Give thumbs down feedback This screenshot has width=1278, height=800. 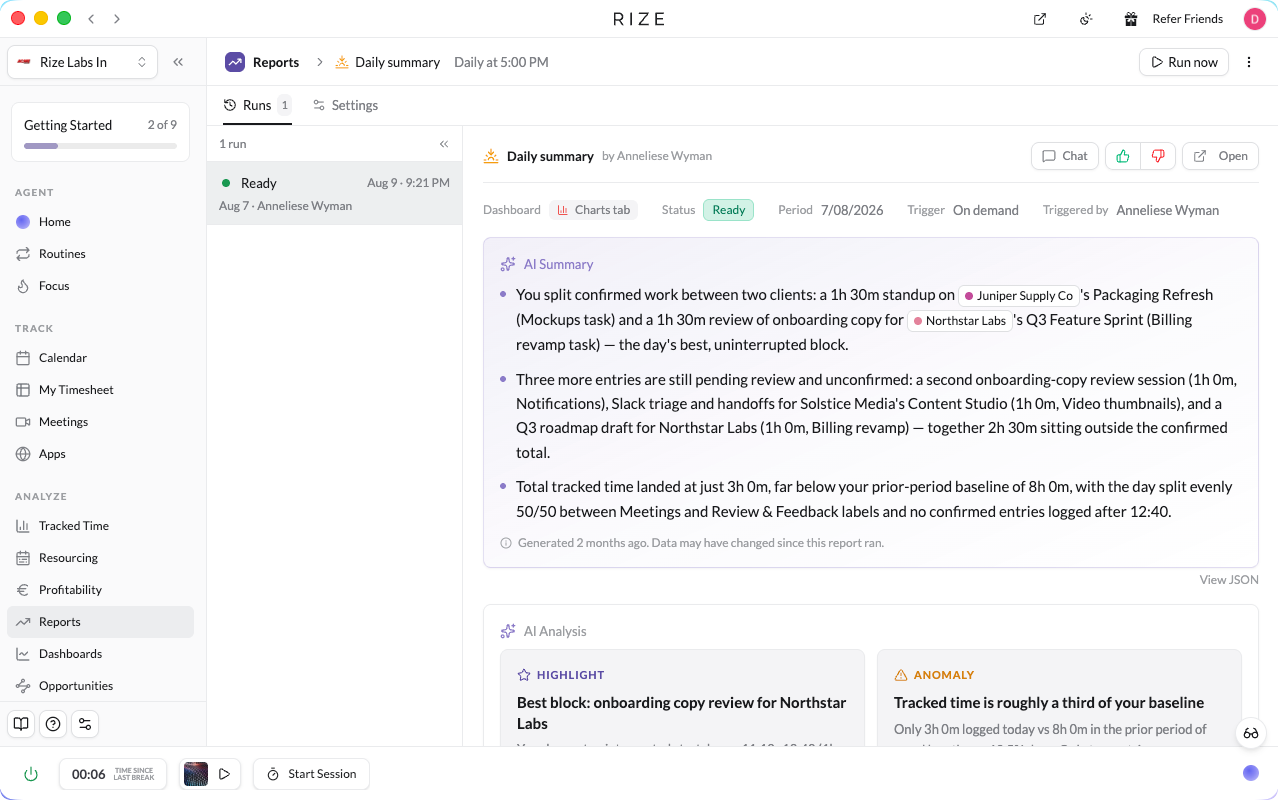(1158, 156)
